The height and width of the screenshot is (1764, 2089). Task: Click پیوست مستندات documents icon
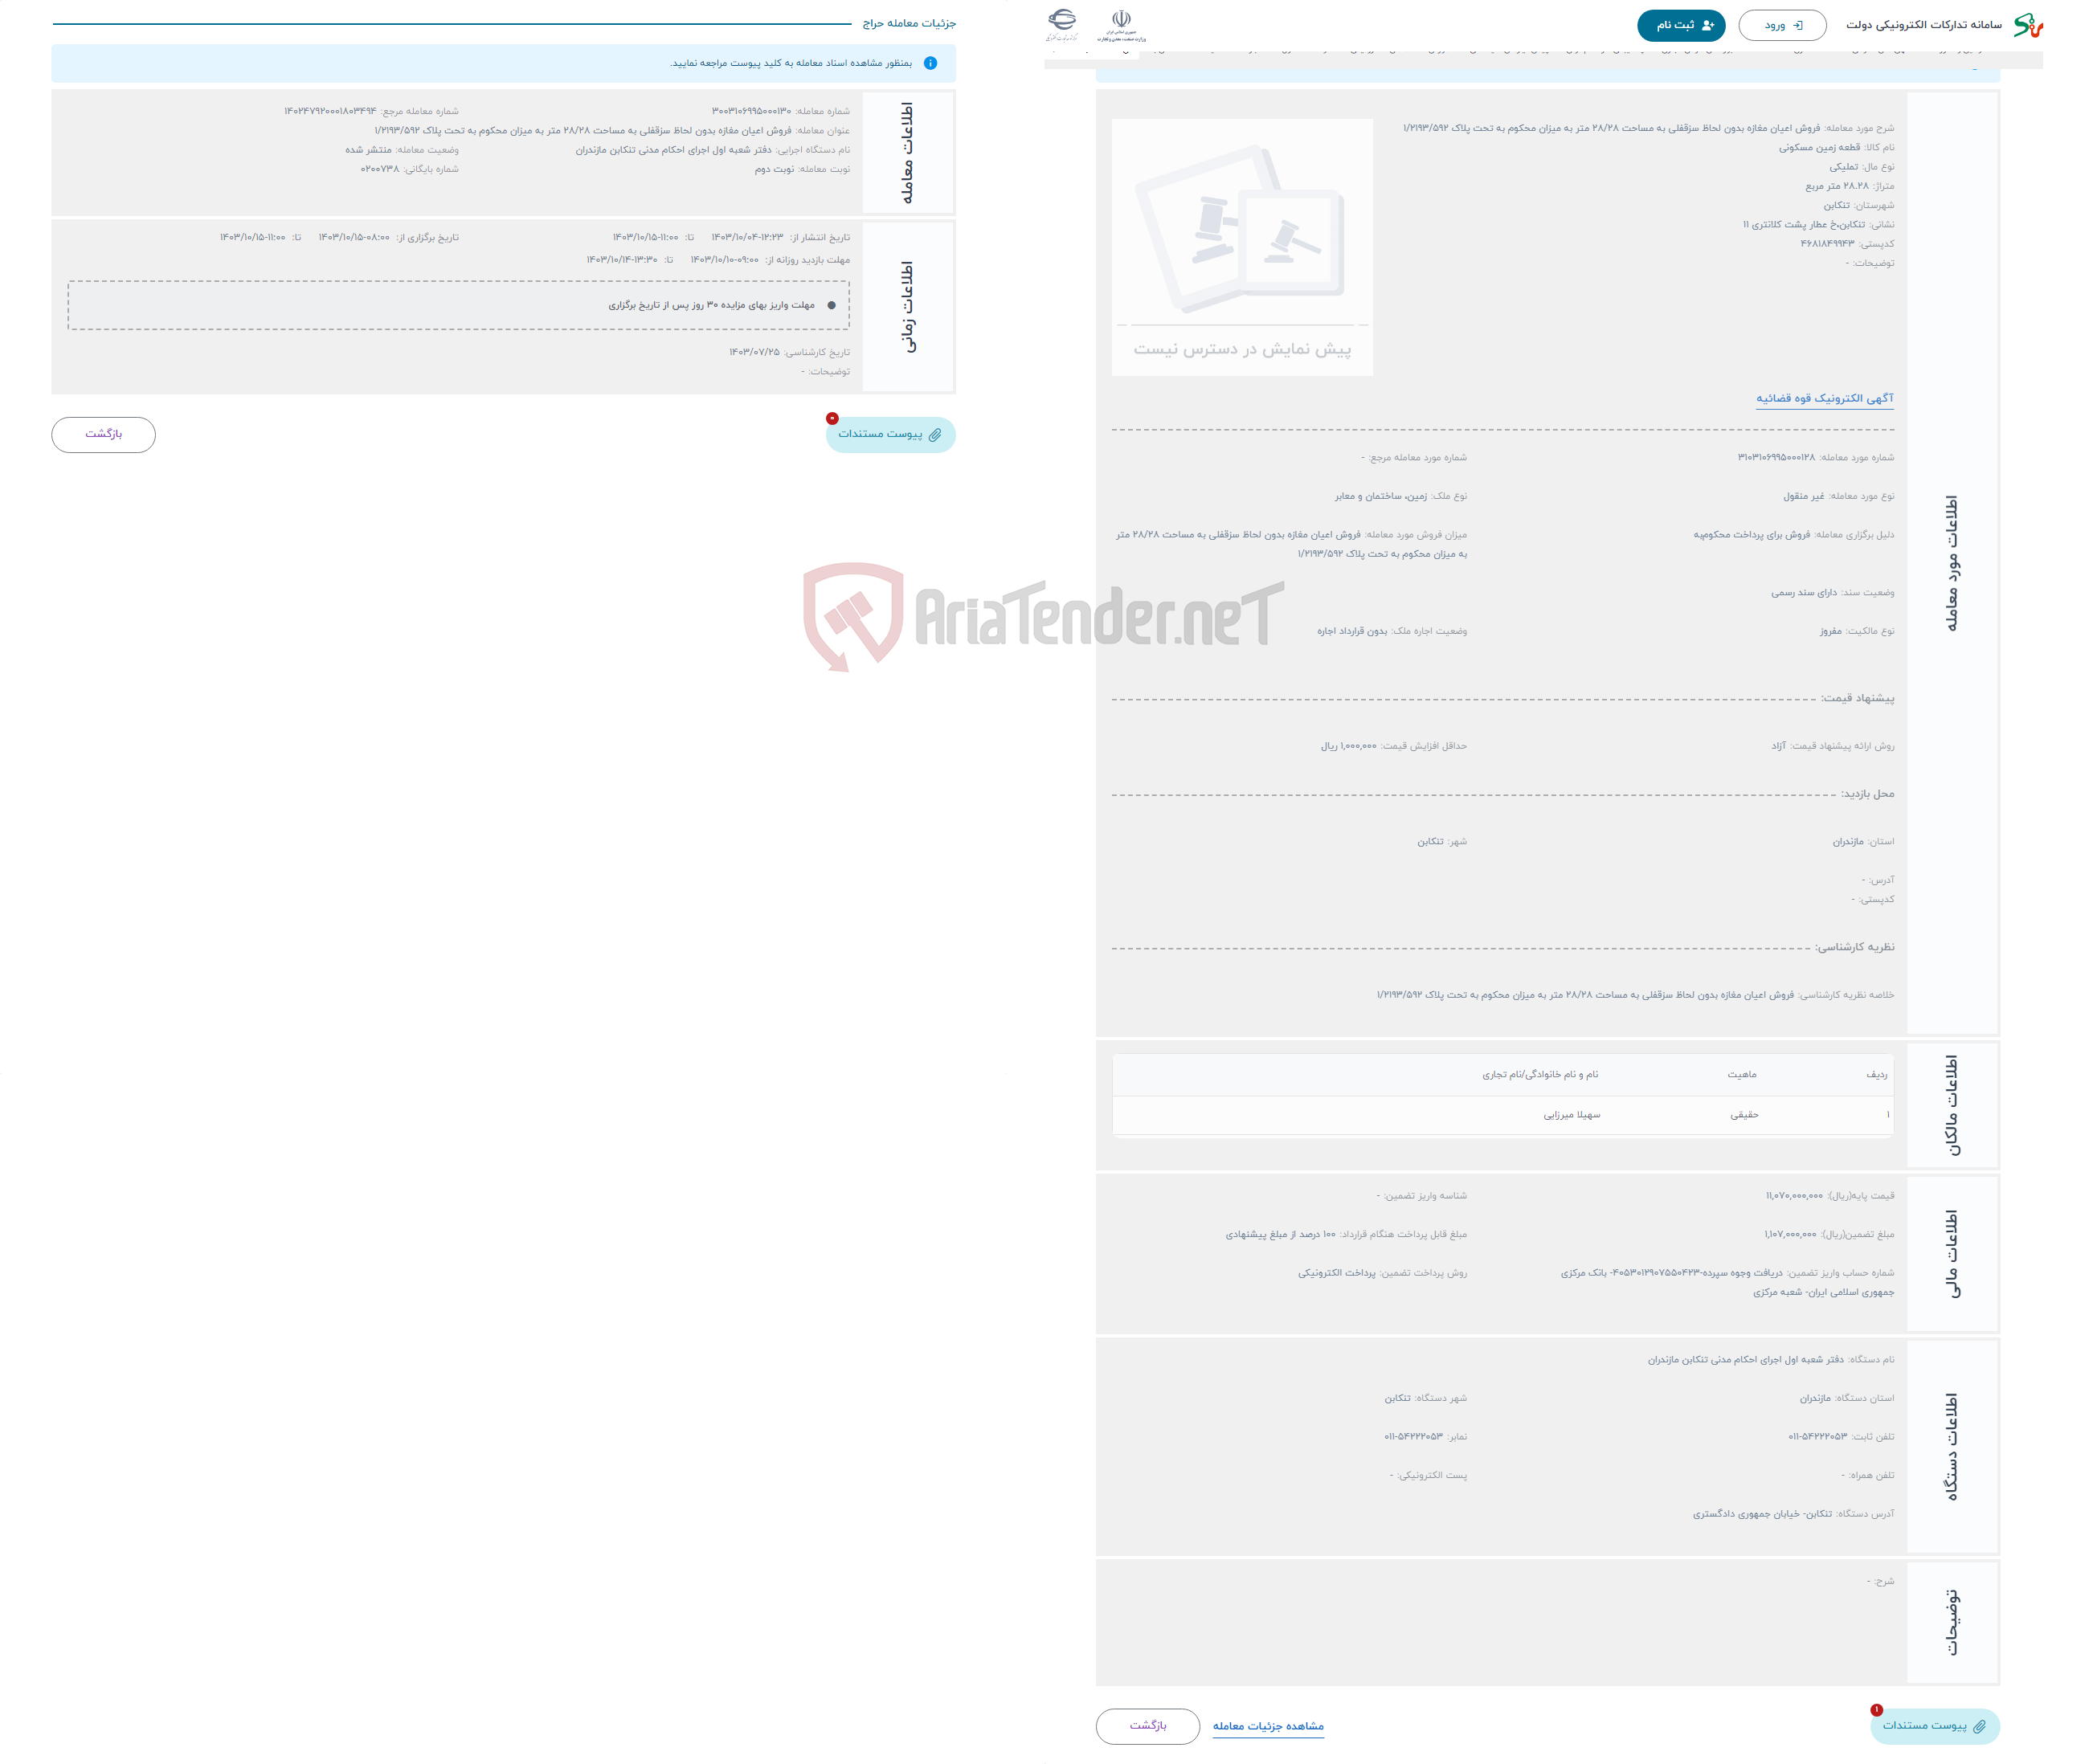889,434
